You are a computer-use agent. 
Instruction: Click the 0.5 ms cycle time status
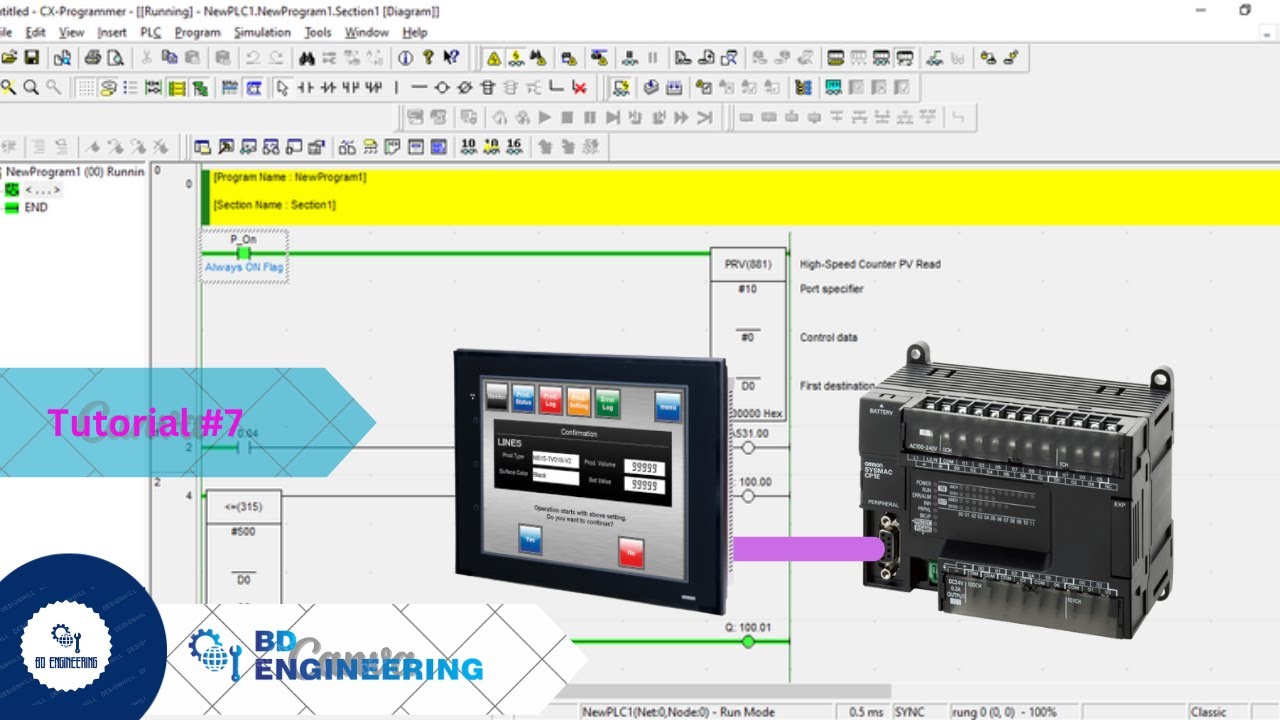point(866,712)
